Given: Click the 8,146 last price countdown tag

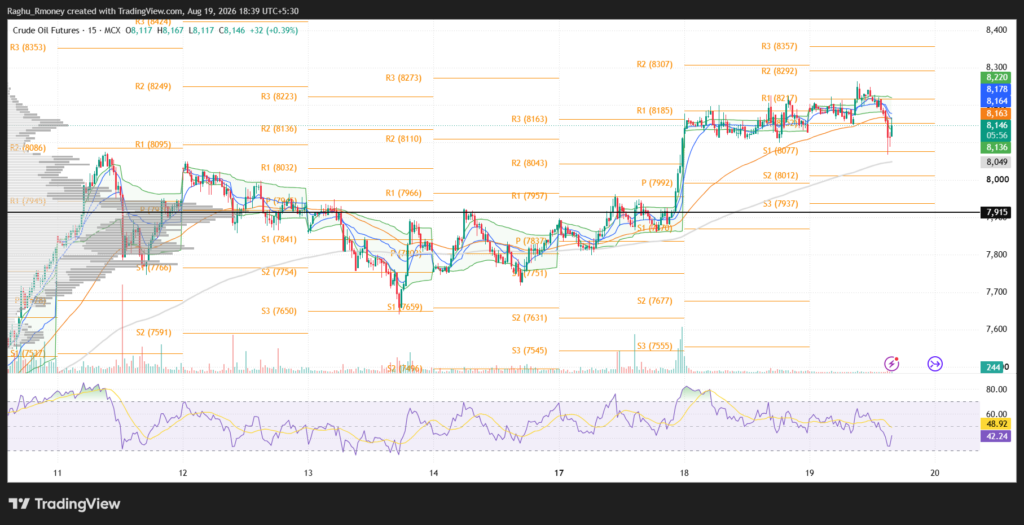Looking at the screenshot, I should [x=996, y=130].
